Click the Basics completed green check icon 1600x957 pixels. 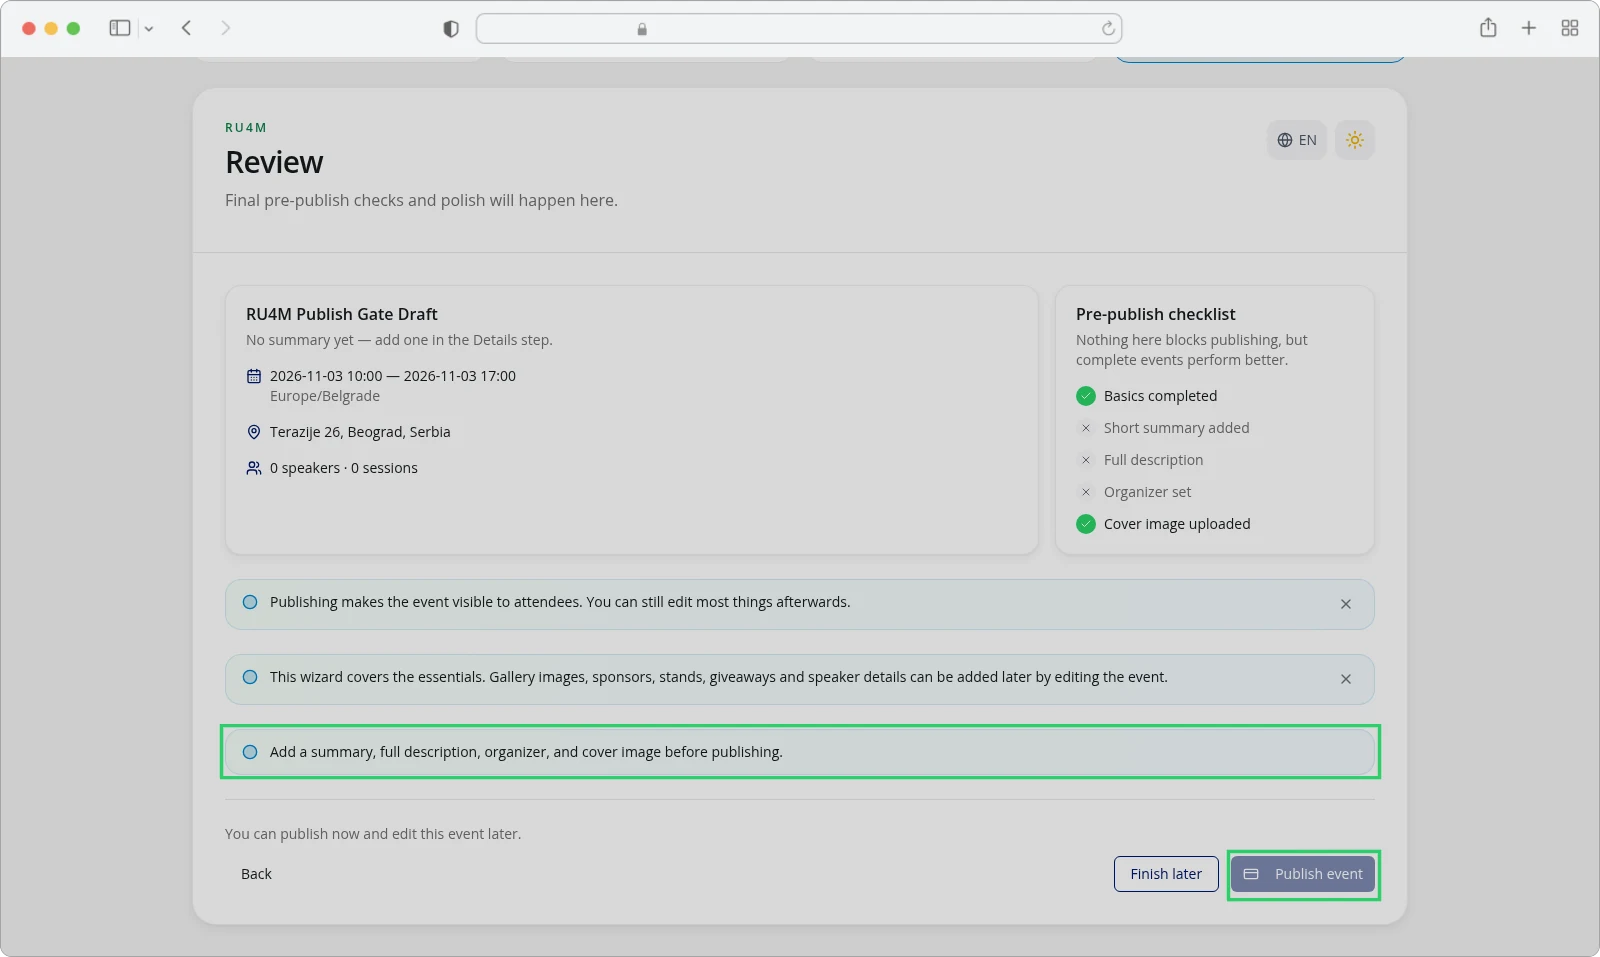point(1086,396)
